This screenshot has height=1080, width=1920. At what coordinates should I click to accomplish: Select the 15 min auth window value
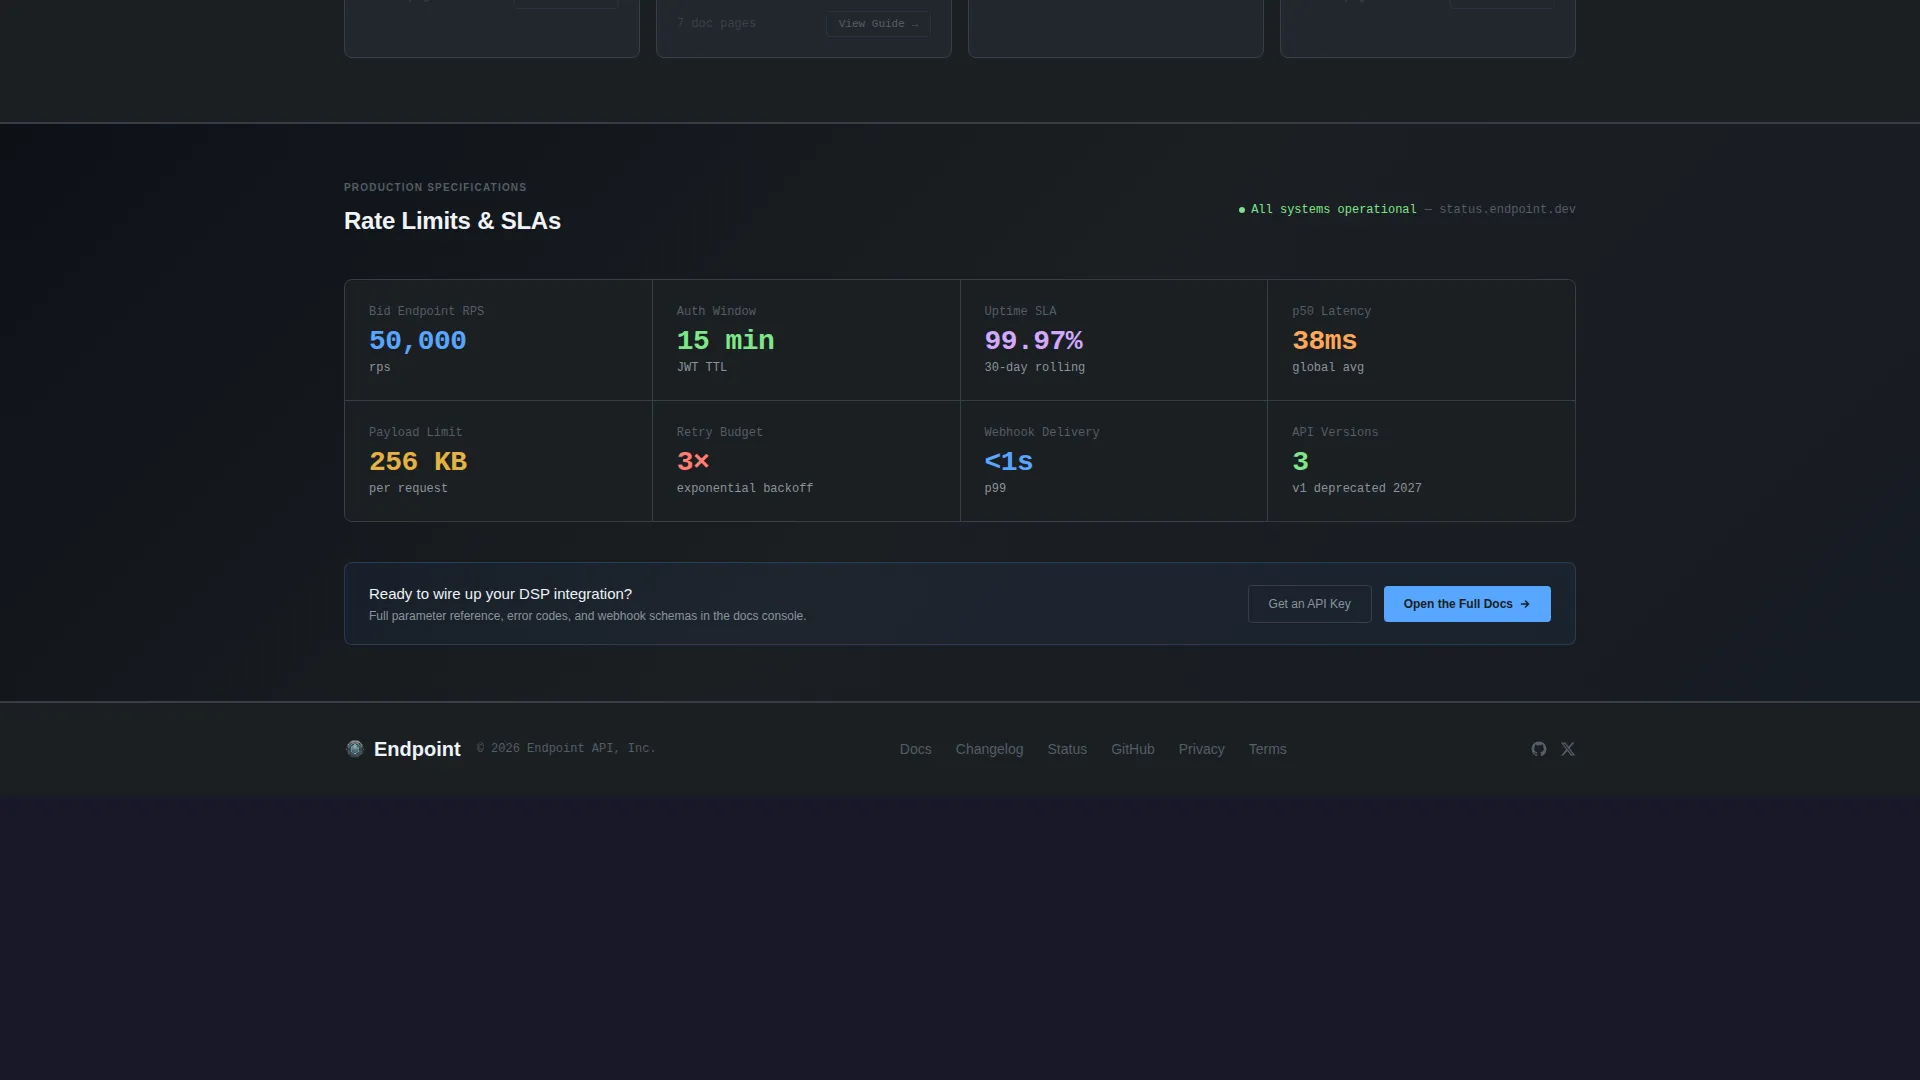click(x=725, y=341)
